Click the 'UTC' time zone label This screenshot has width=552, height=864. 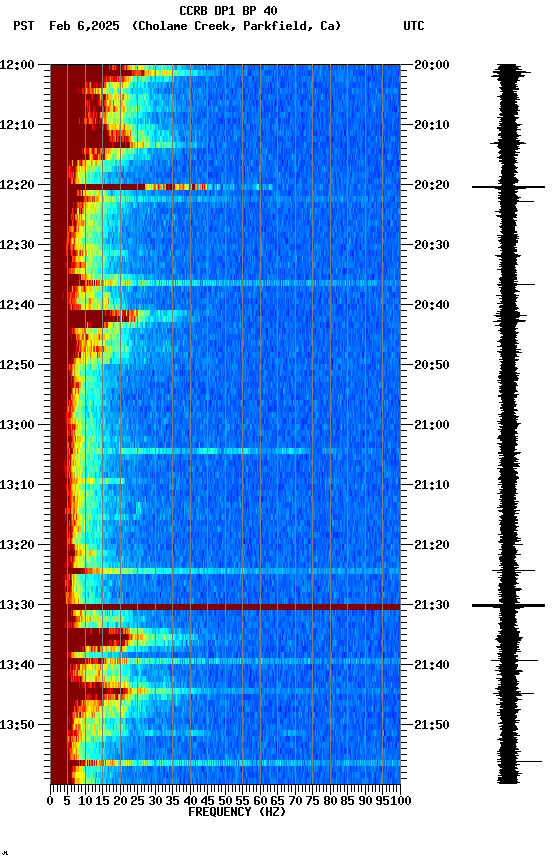(x=414, y=26)
